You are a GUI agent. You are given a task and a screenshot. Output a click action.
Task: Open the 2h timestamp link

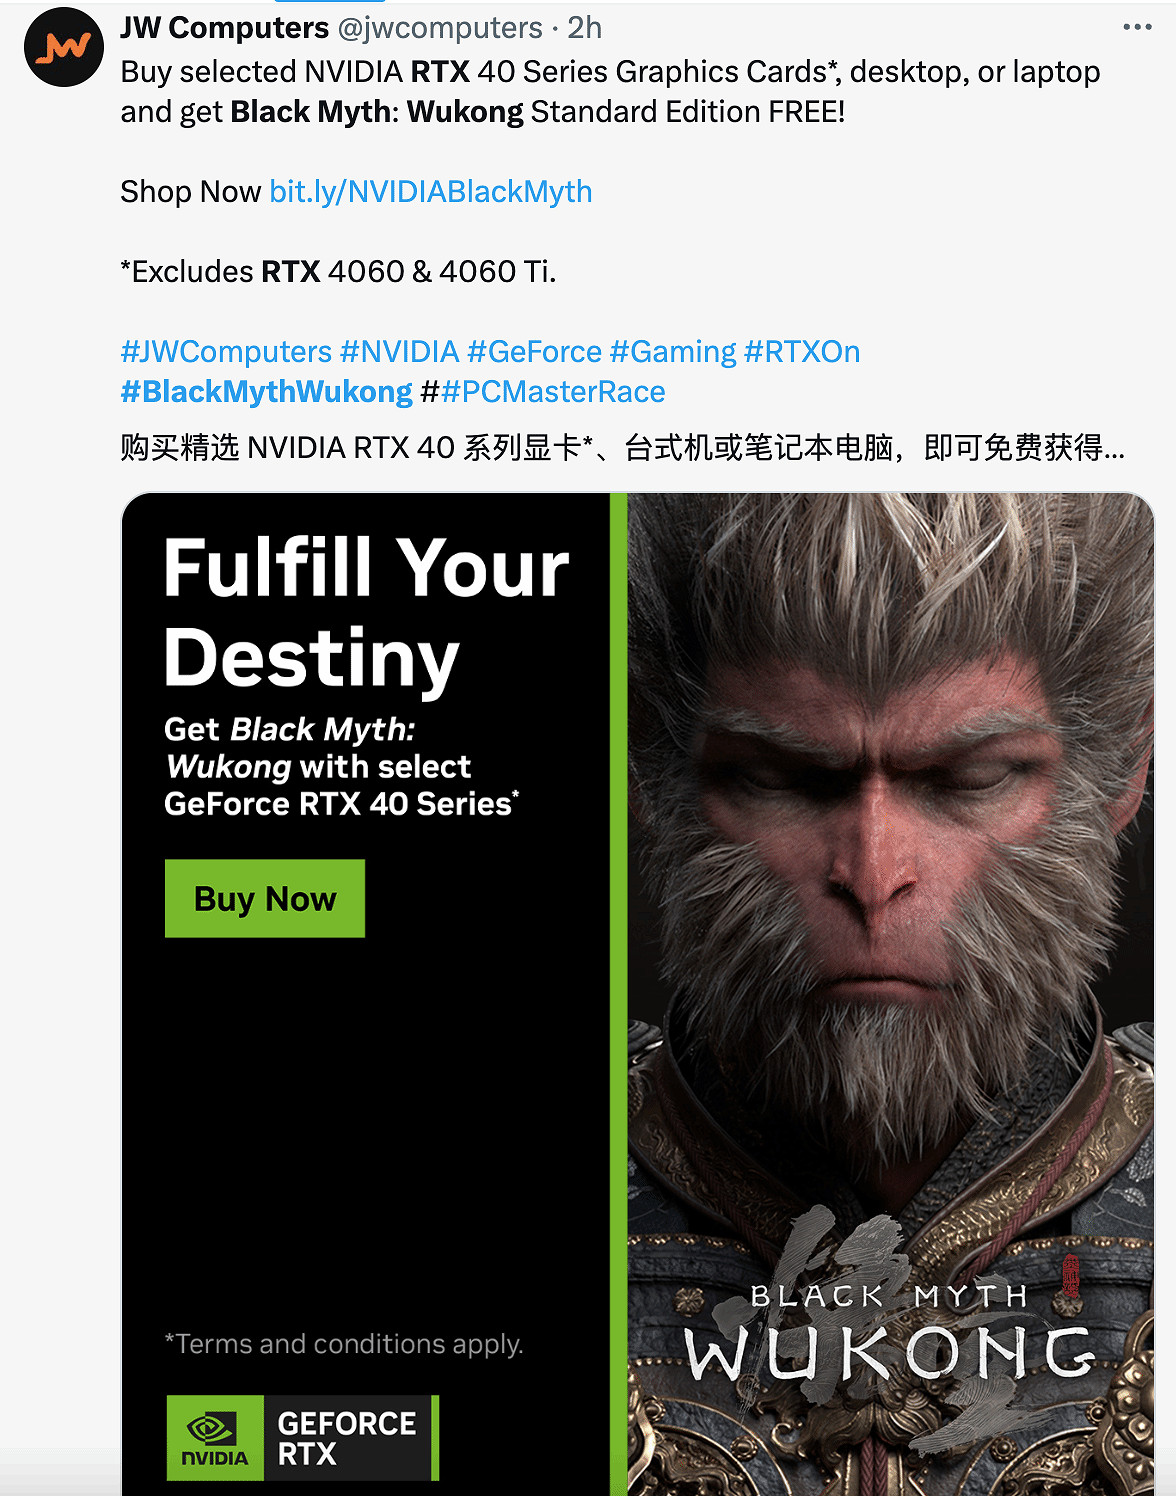click(x=585, y=28)
